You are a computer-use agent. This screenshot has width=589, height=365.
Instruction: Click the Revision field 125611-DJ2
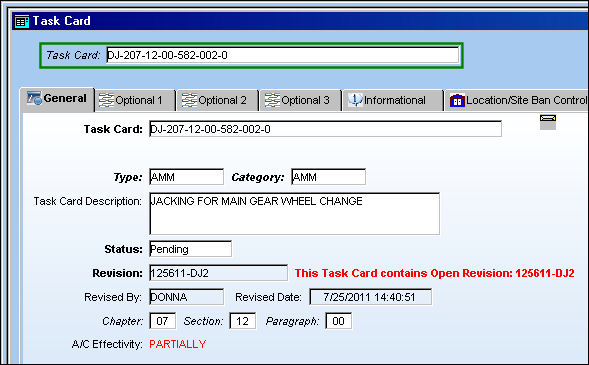(218, 273)
